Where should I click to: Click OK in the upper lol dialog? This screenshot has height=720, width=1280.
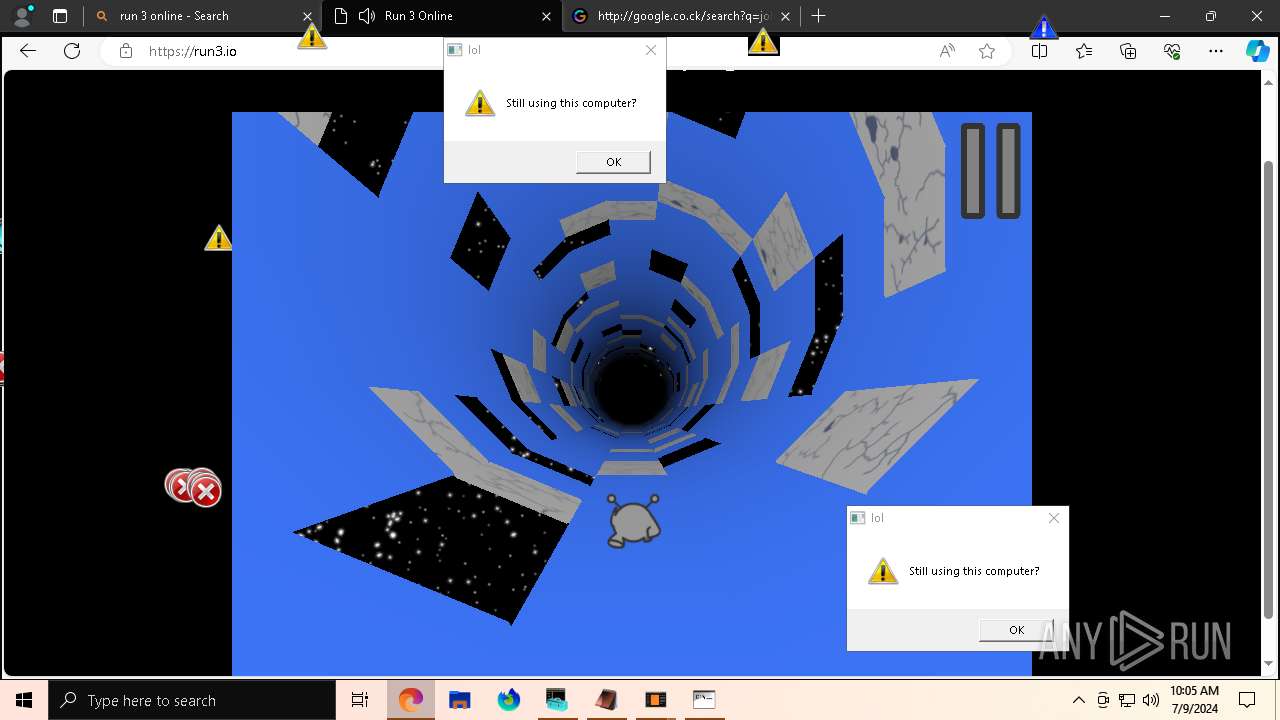tap(613, 162)
